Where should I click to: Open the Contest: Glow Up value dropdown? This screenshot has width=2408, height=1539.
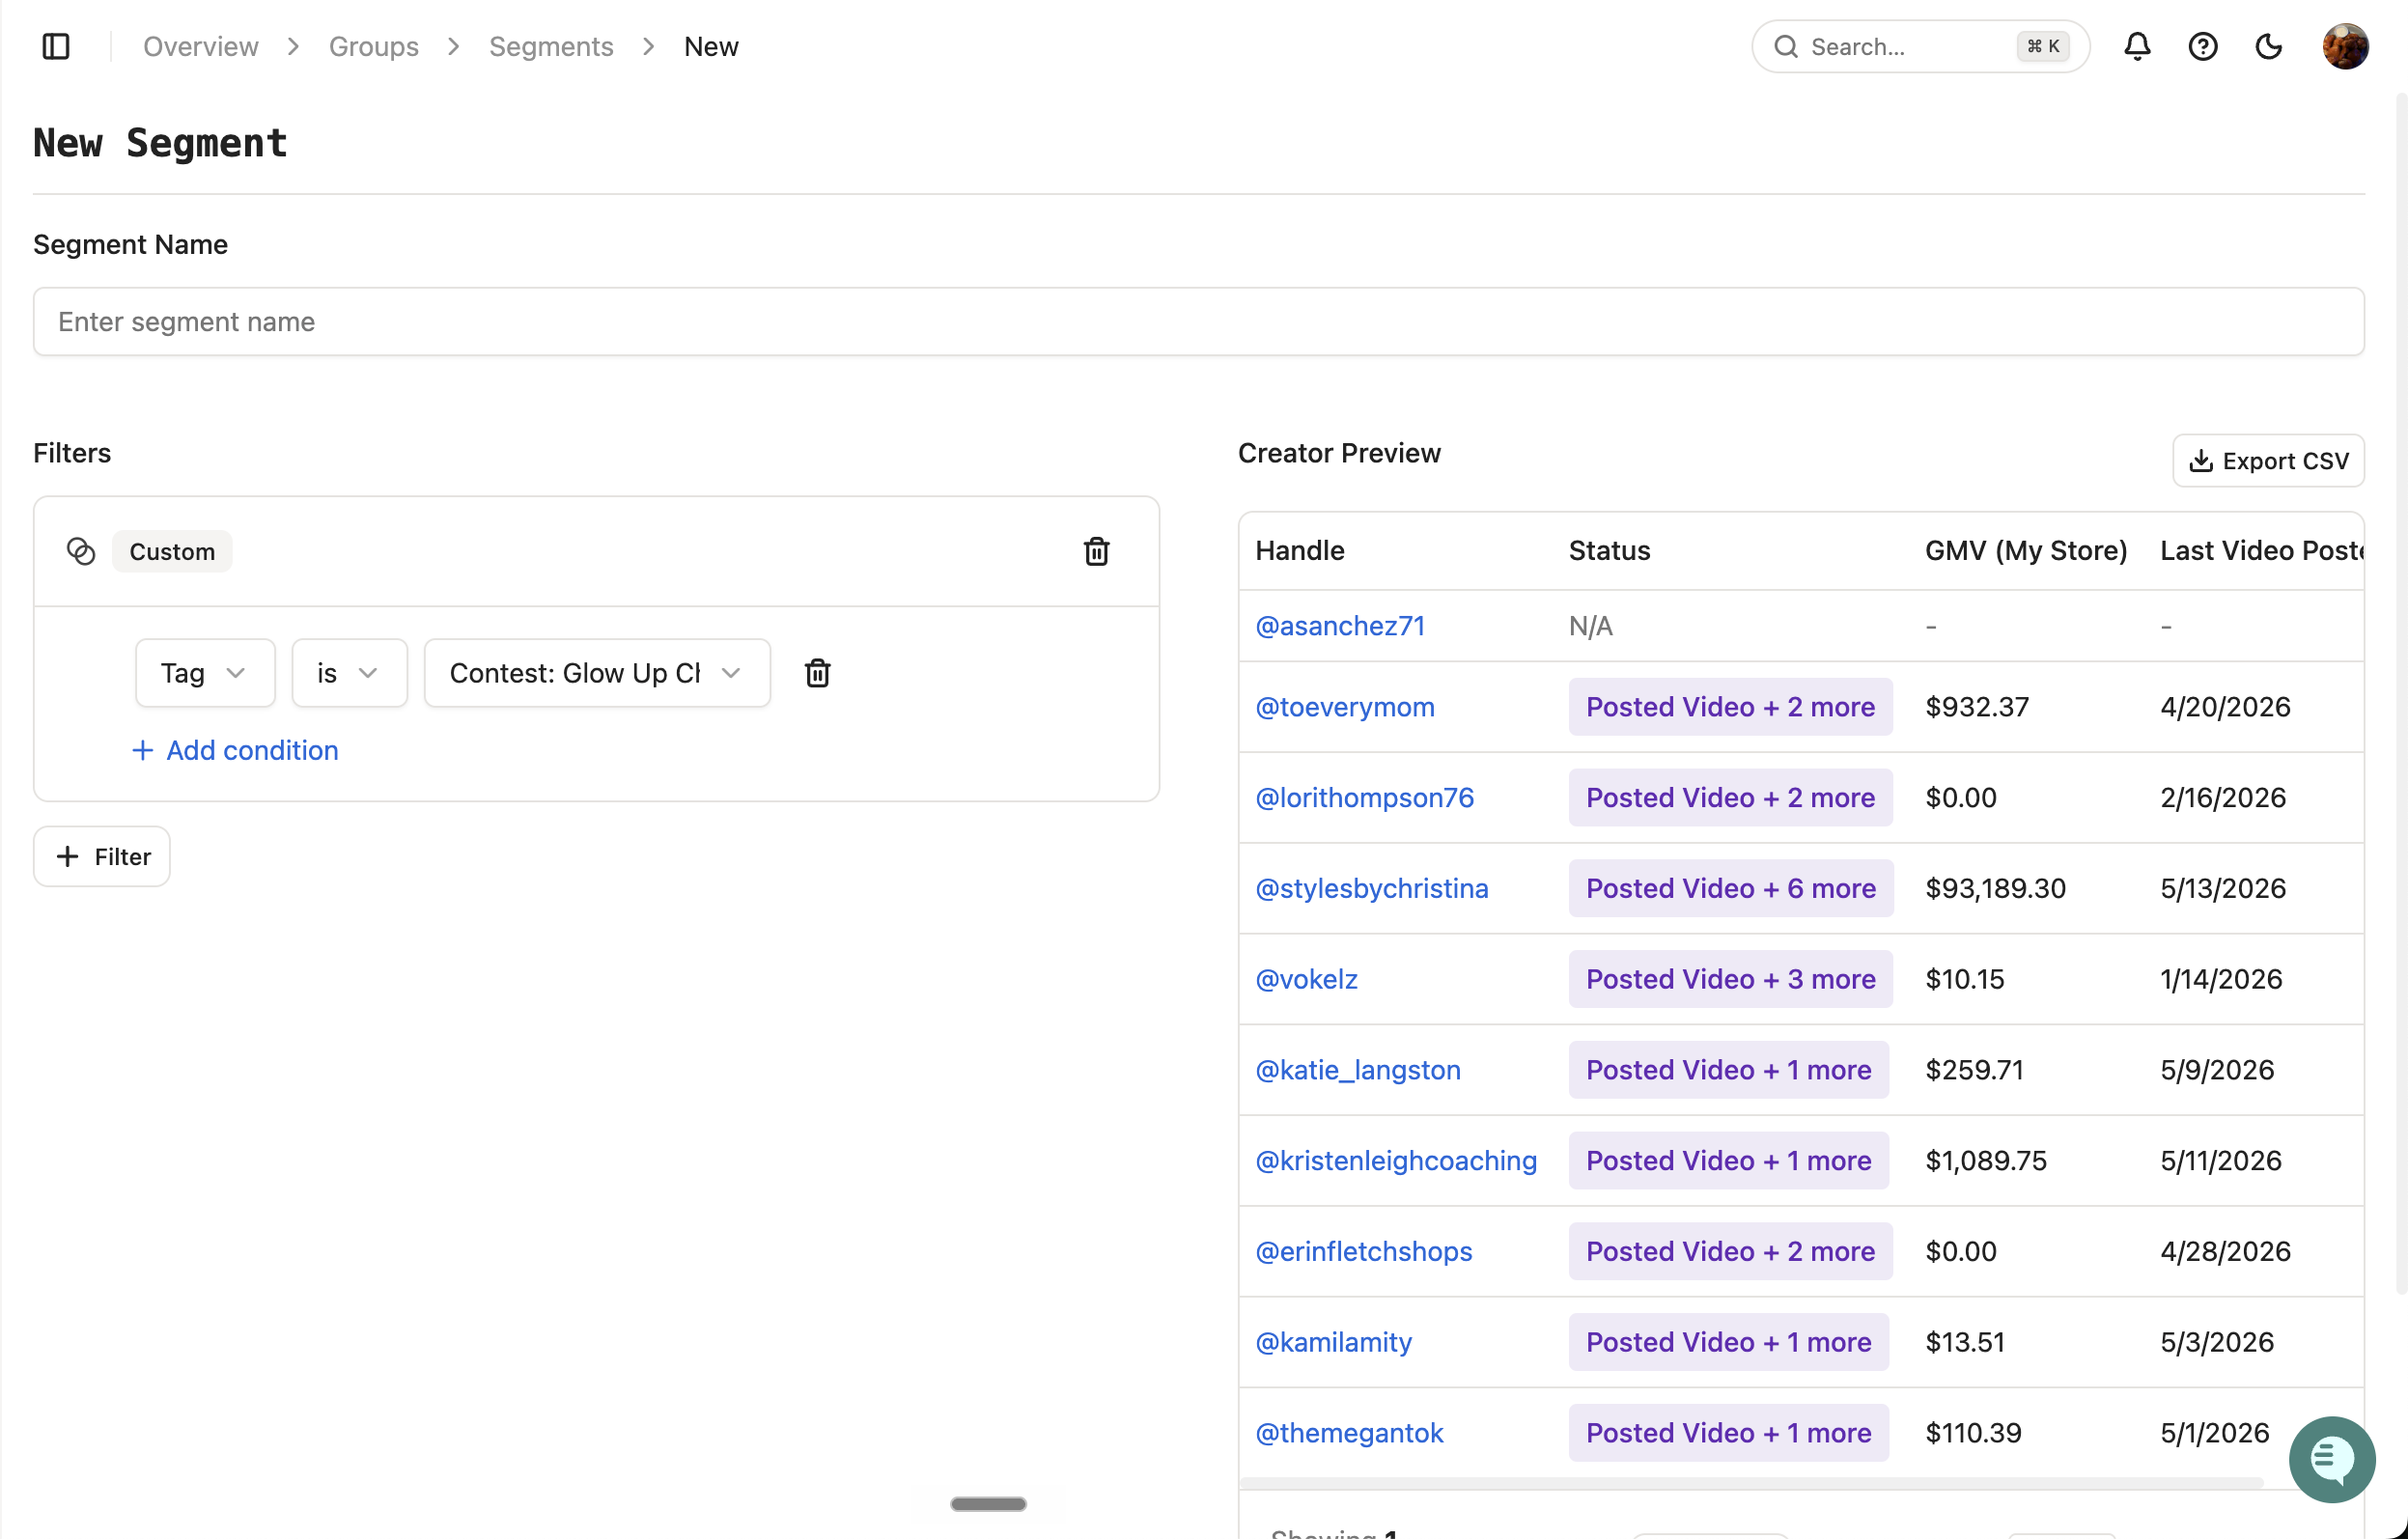pyautogui.click(x=597, y=673)
